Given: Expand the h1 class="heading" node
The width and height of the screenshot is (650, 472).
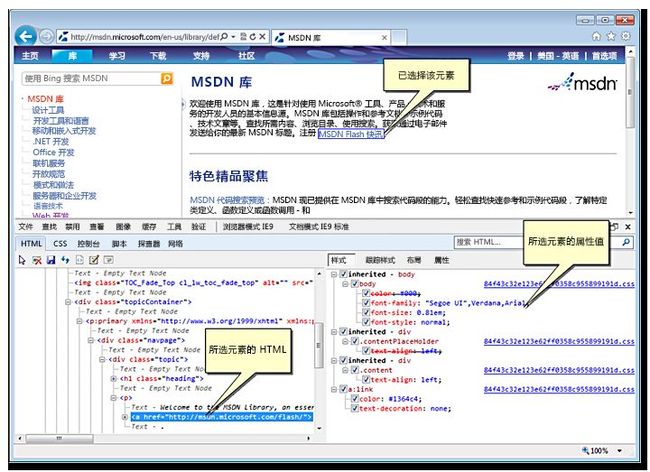Looking at the screenshot, I should (113, 378).
